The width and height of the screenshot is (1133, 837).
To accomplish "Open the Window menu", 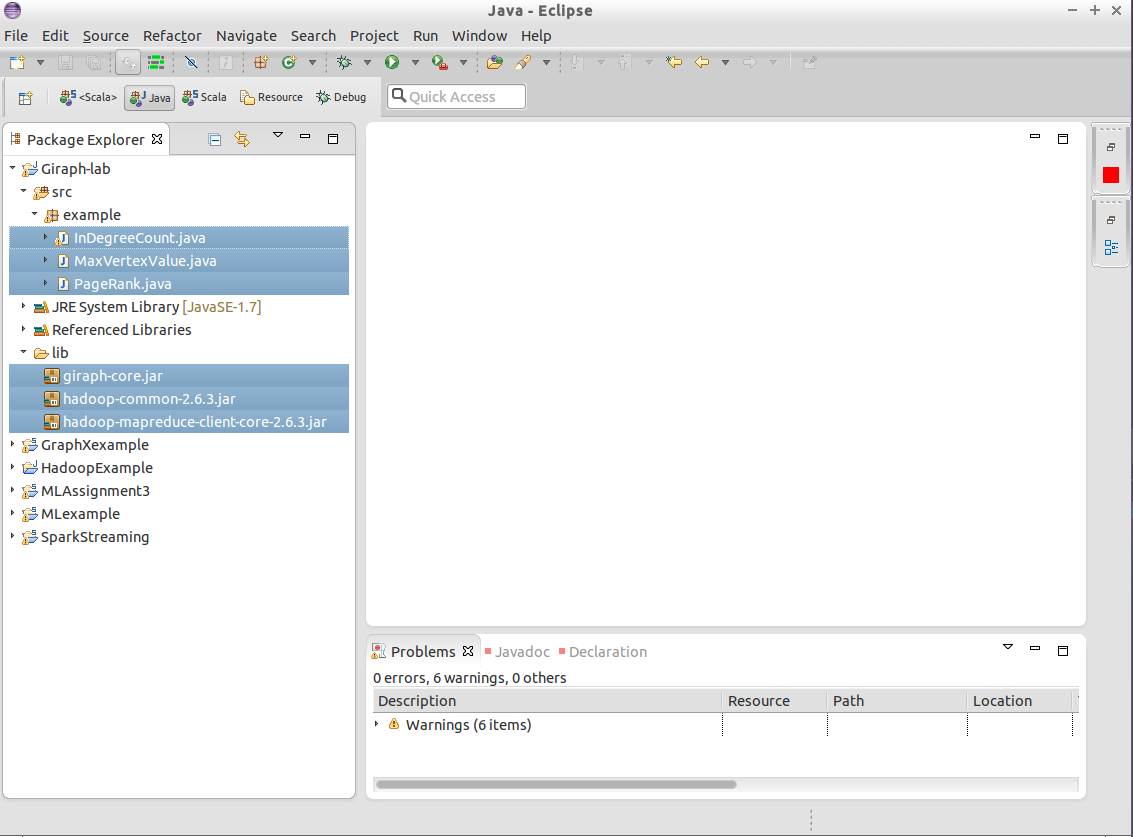I will pyautogui.click(x=479, y=36).
